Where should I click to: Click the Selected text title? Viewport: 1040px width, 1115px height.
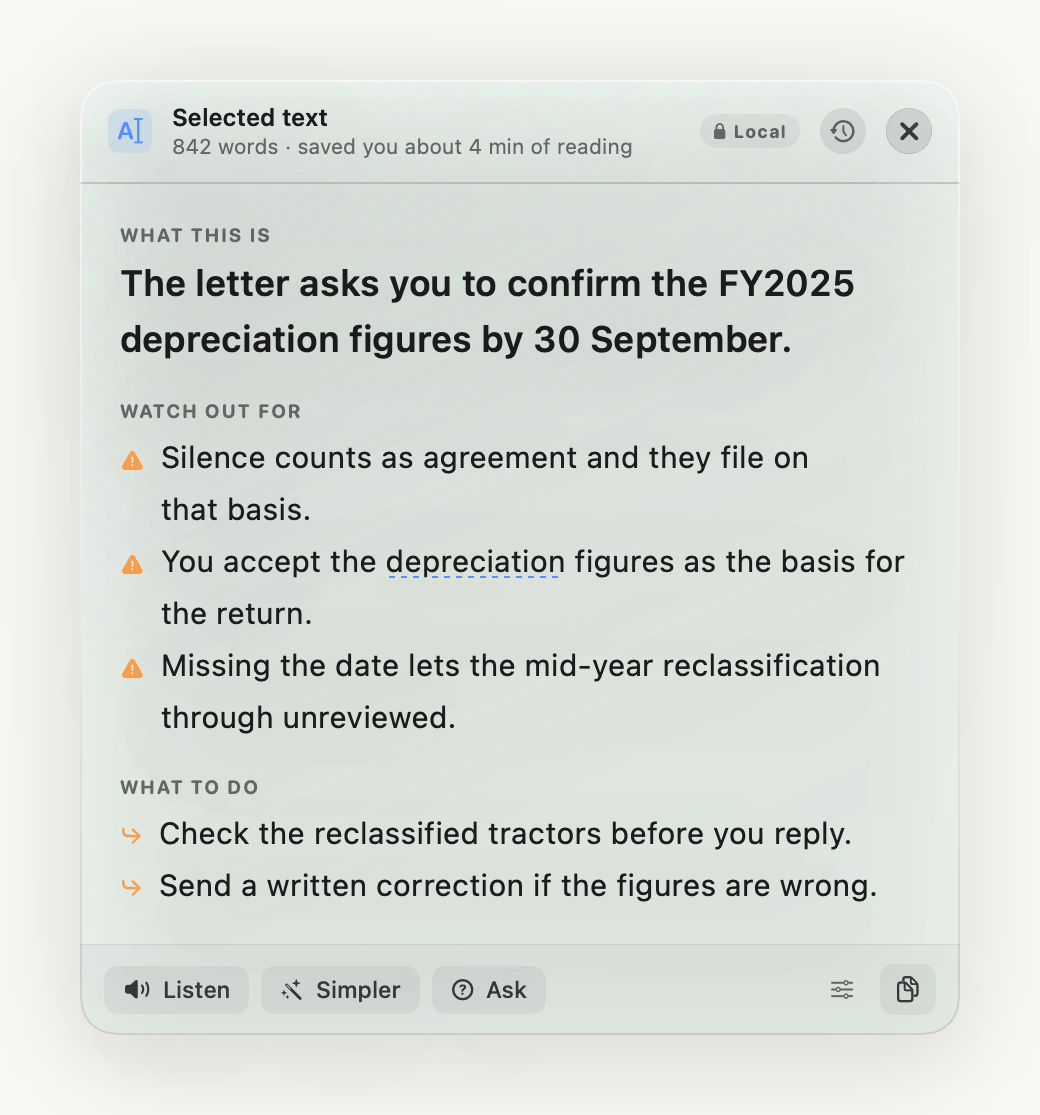tap(250, 117)
